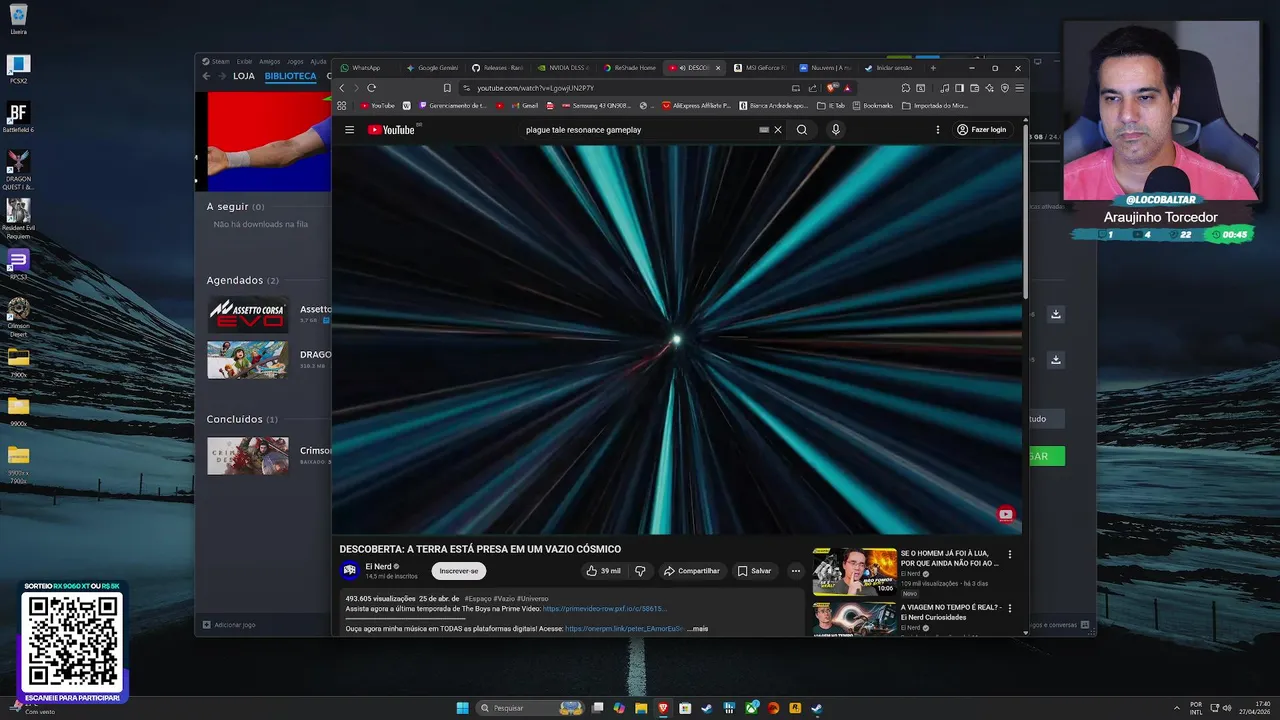1280x720 pixels.
Task: Open the onerpm.link in the description
Action: [x=625, y=629]
